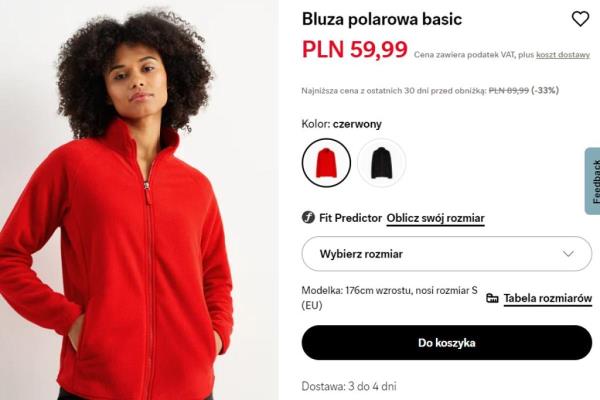Click the crossed-out PLN 89,99 price

coord(509,91)
